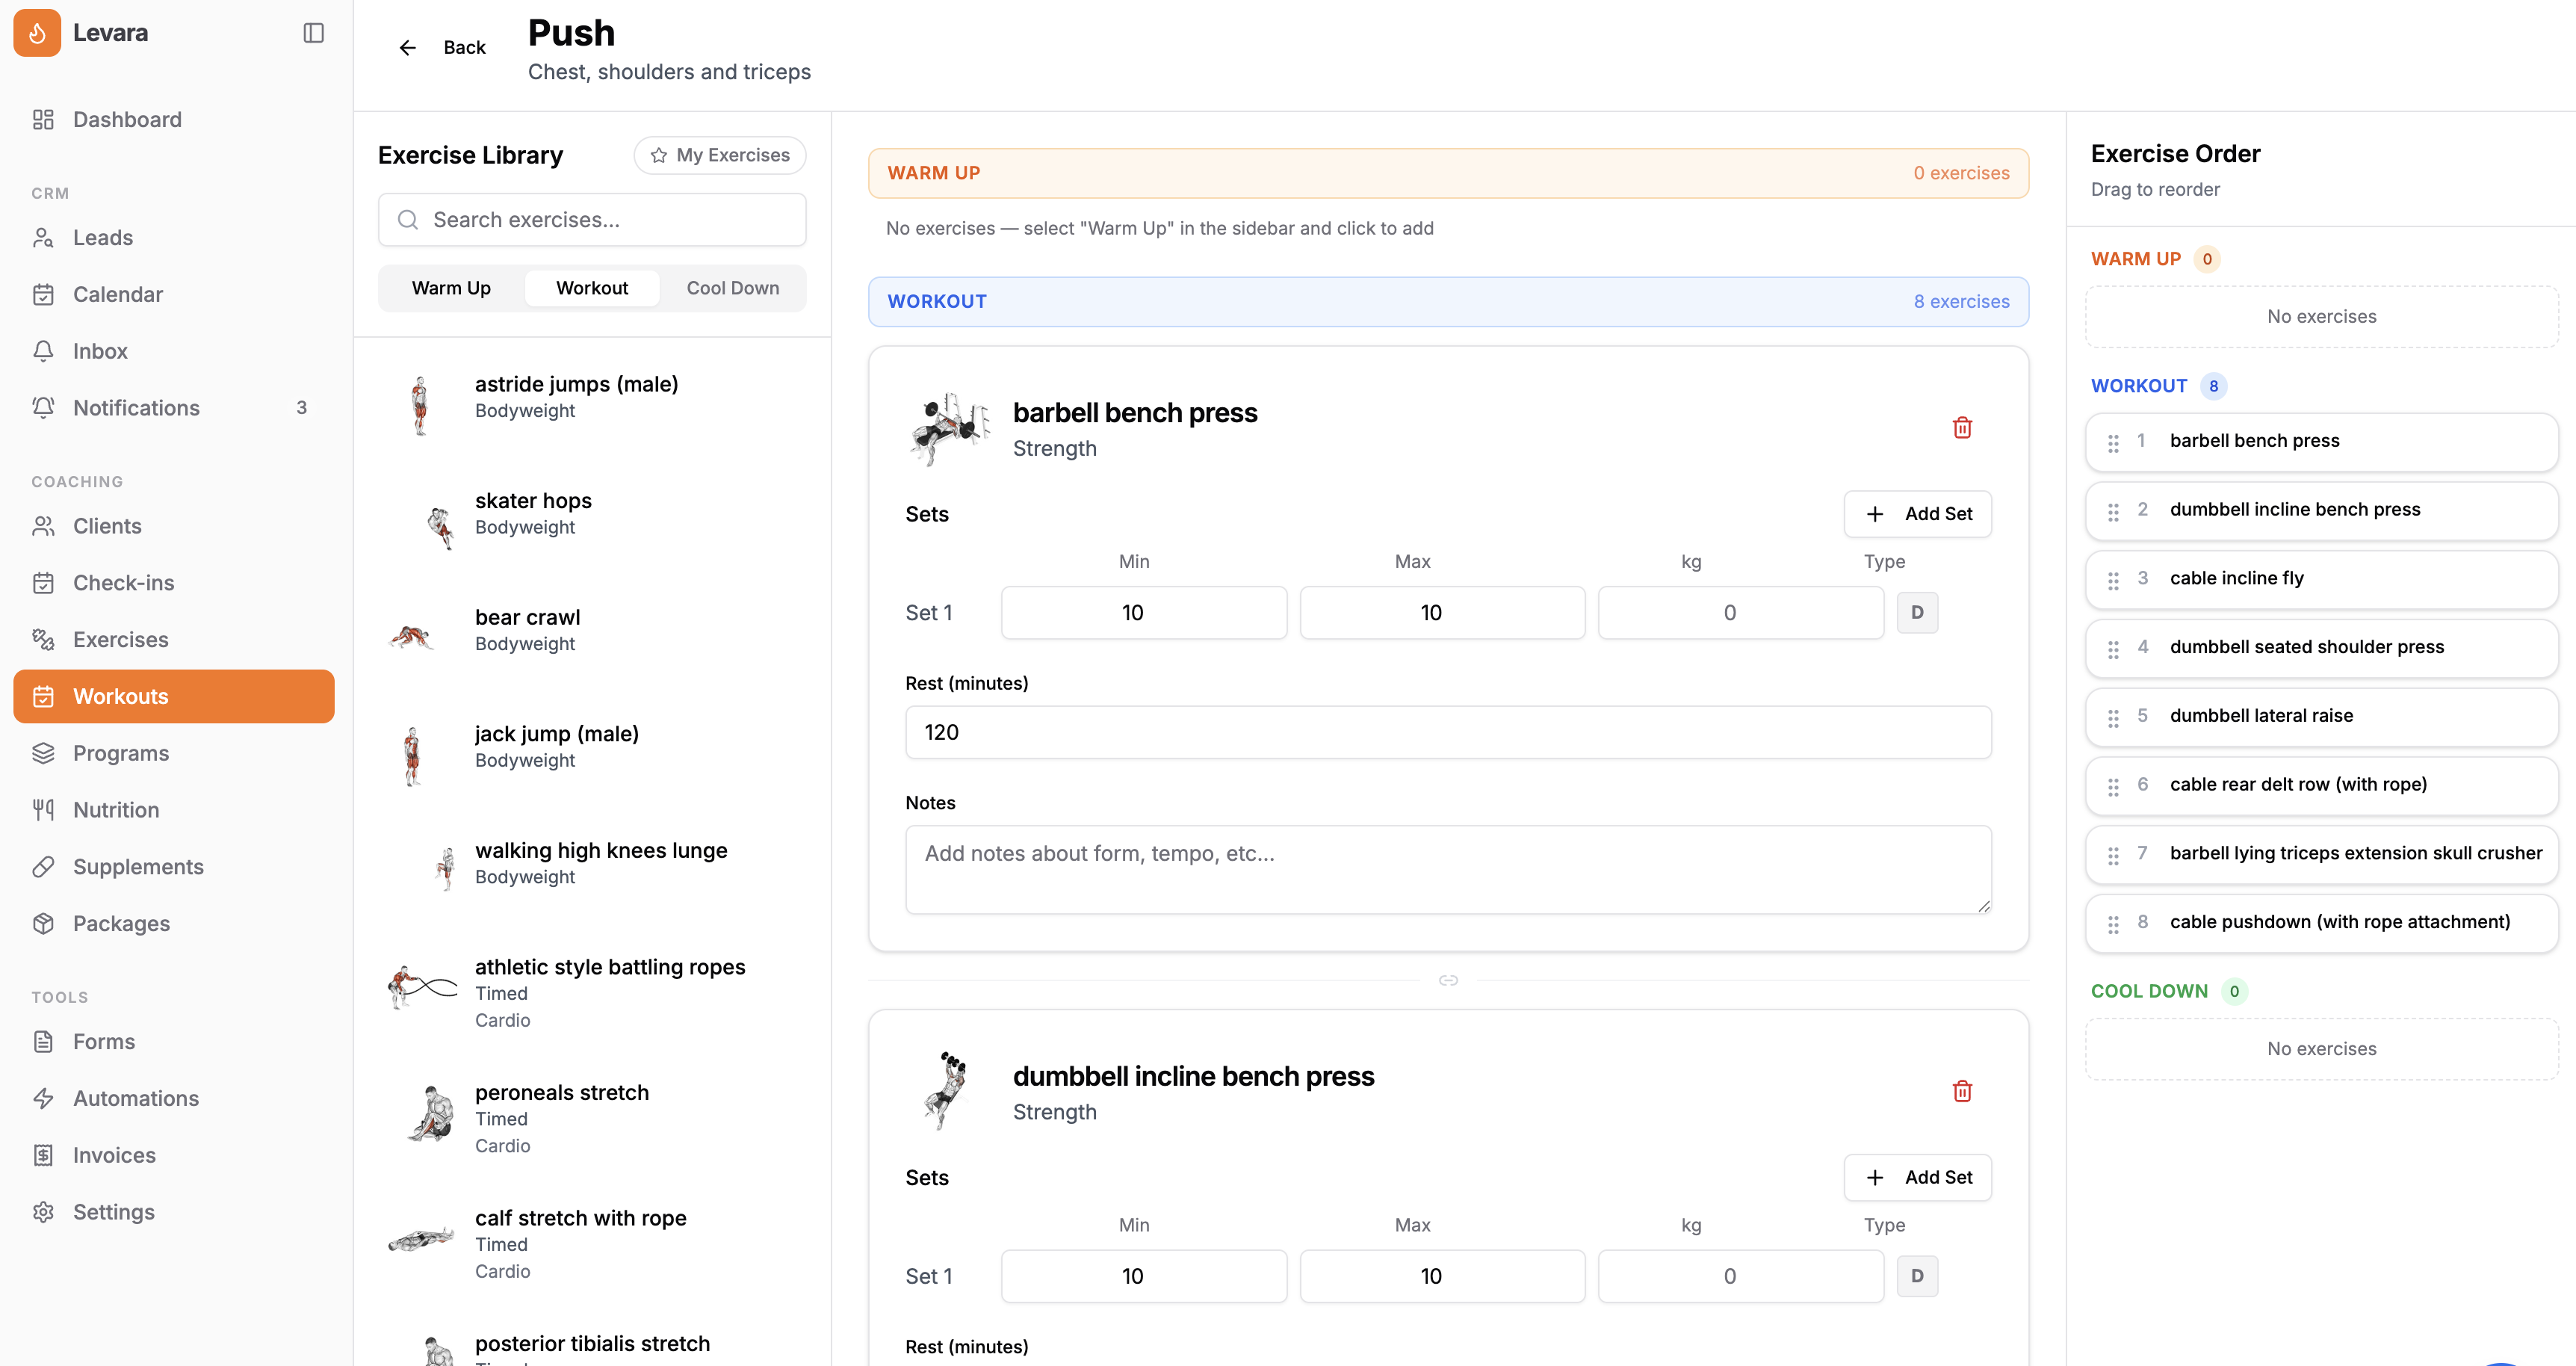Add walking high knees lunge exercise
The height and width of the screenshot is (1366, 2576).
click(x=592, y=870)
